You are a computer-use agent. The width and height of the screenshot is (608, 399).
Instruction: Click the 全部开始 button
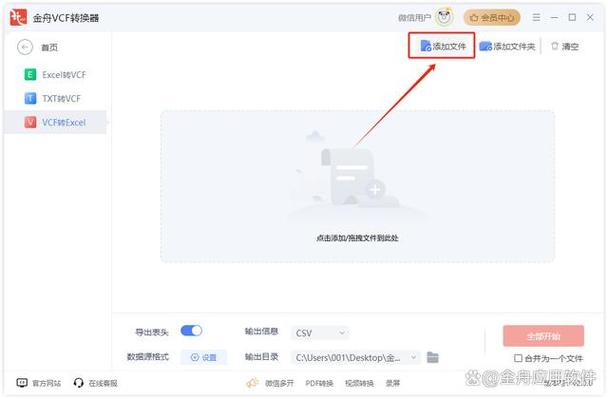tap(543, 336)
